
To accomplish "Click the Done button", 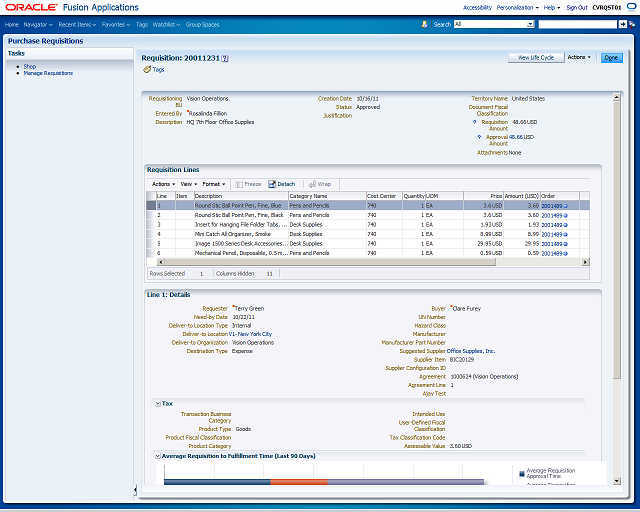I will coord(611,58).
